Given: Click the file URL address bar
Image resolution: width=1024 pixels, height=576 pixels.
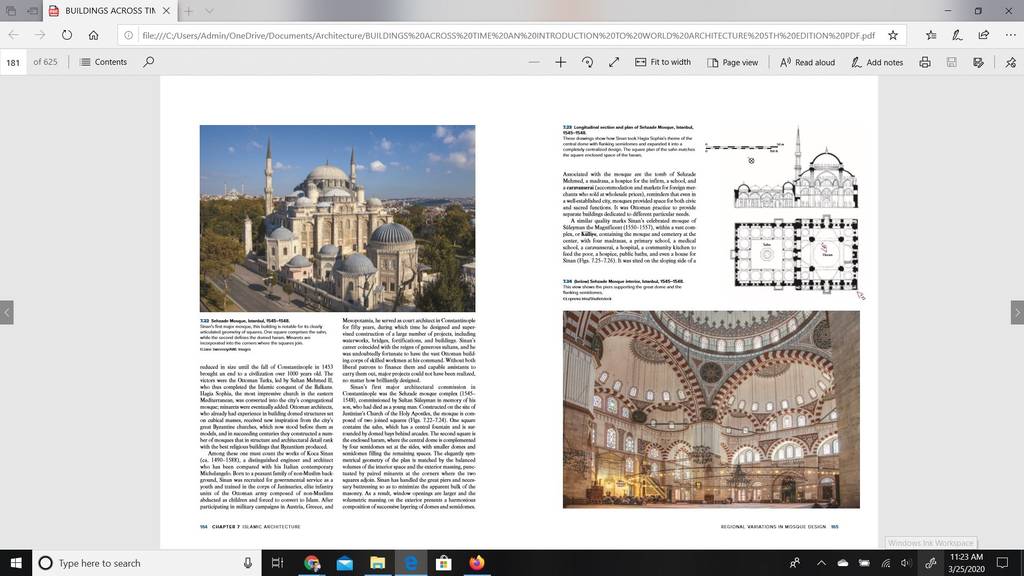Looking at the screenshot, I should pos(508,35).
